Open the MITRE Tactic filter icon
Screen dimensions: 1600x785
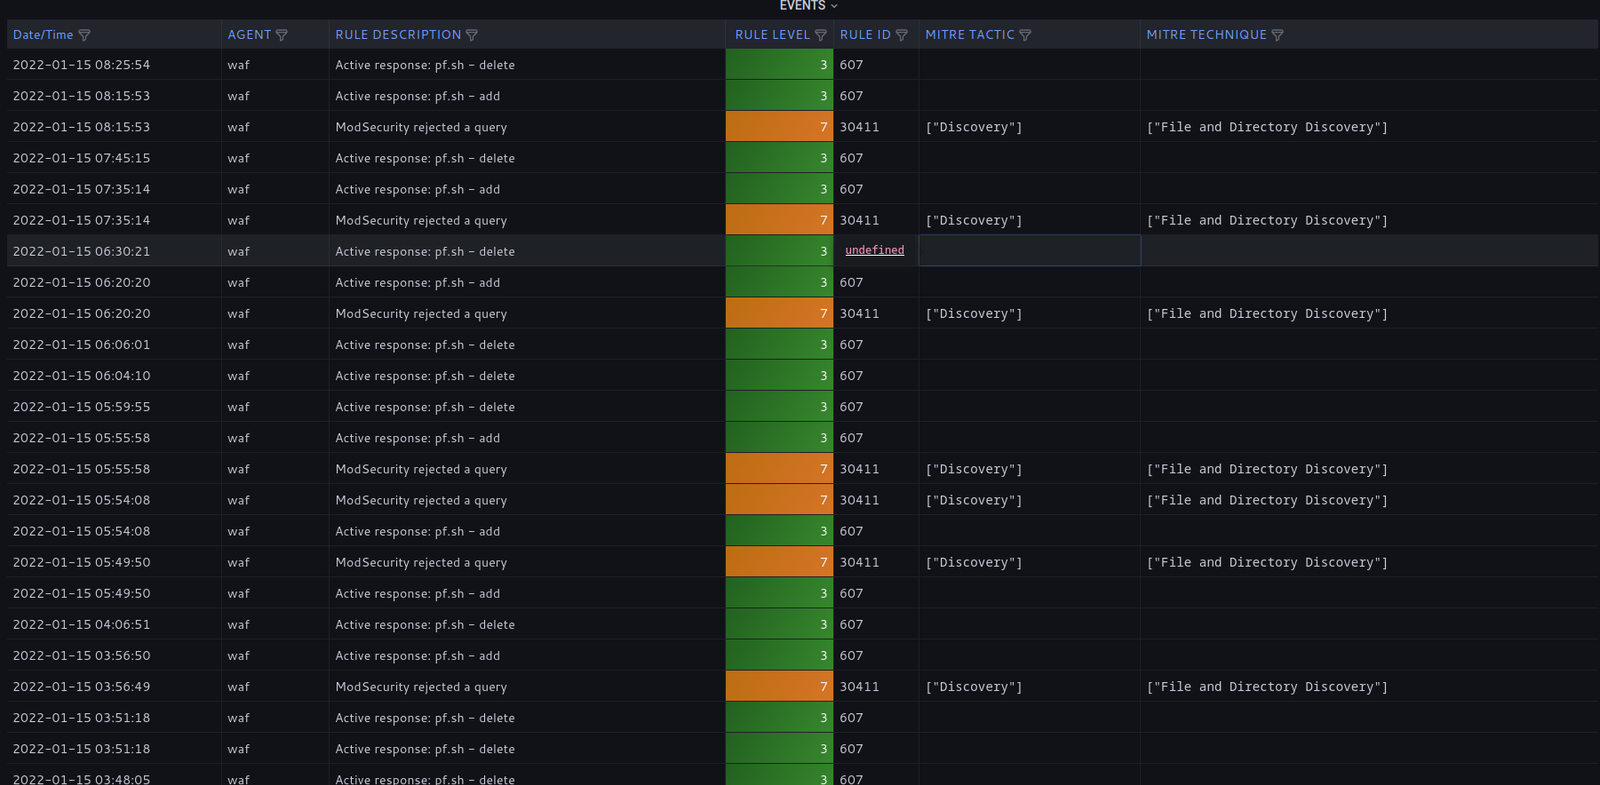coord(1025,35)
